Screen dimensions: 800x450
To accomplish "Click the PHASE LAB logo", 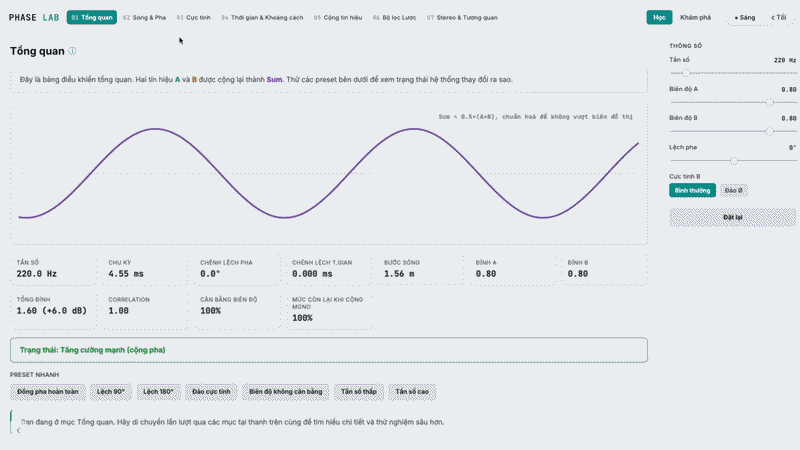I will pos(34,17).
